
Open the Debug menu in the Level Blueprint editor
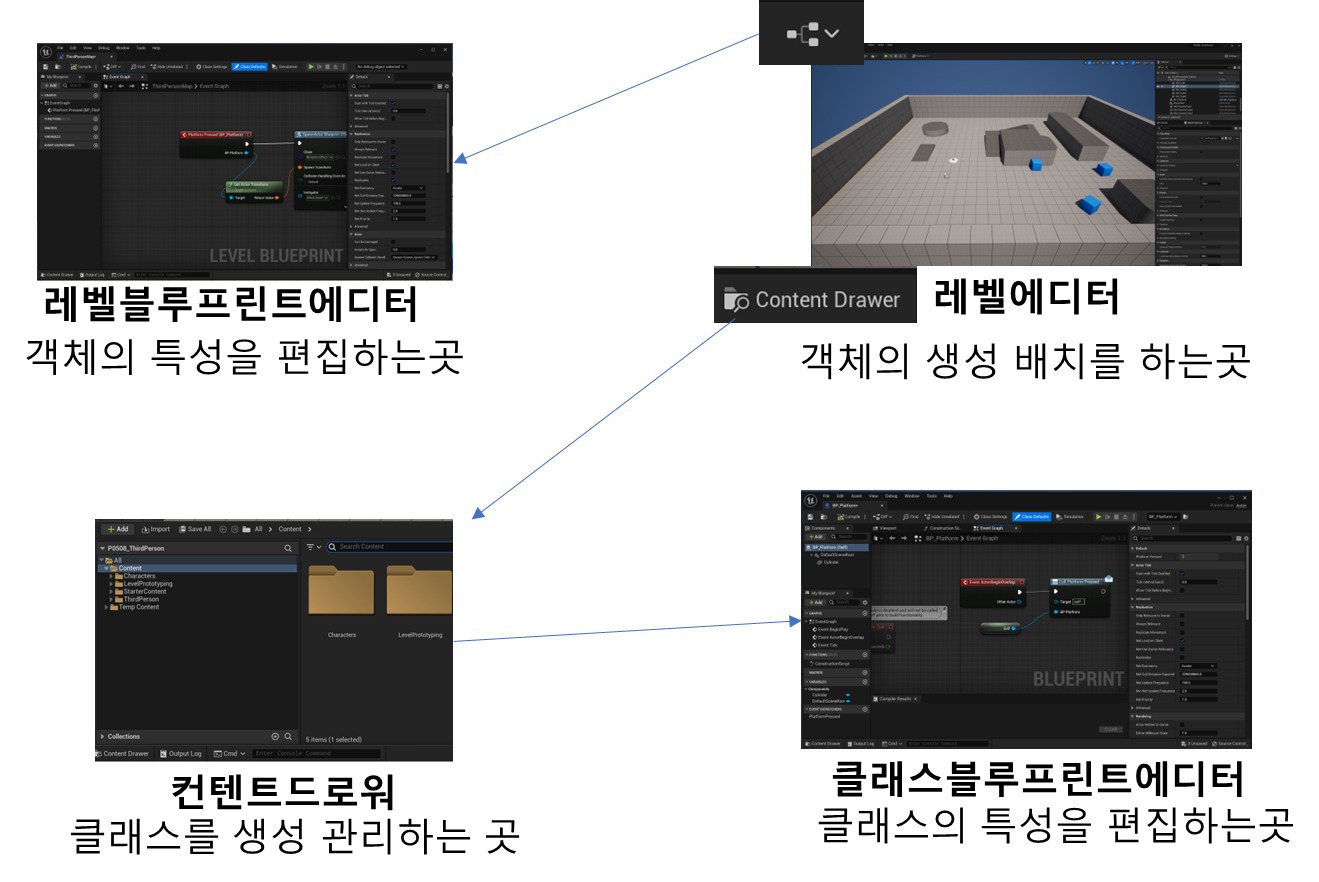(x=105, y=47)
